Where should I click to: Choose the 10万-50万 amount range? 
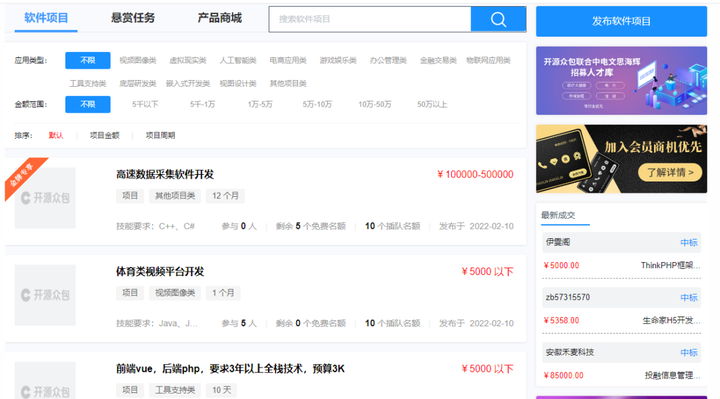tap(375, 105)
